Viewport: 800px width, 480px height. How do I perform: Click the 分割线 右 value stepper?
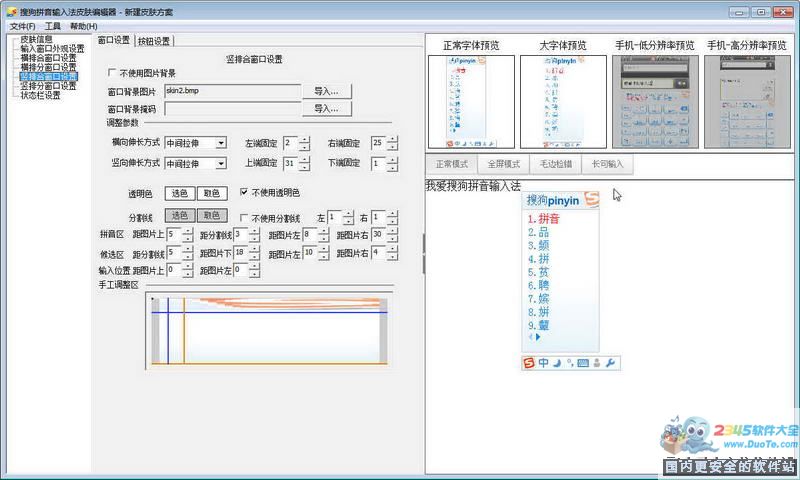[392, 218]
